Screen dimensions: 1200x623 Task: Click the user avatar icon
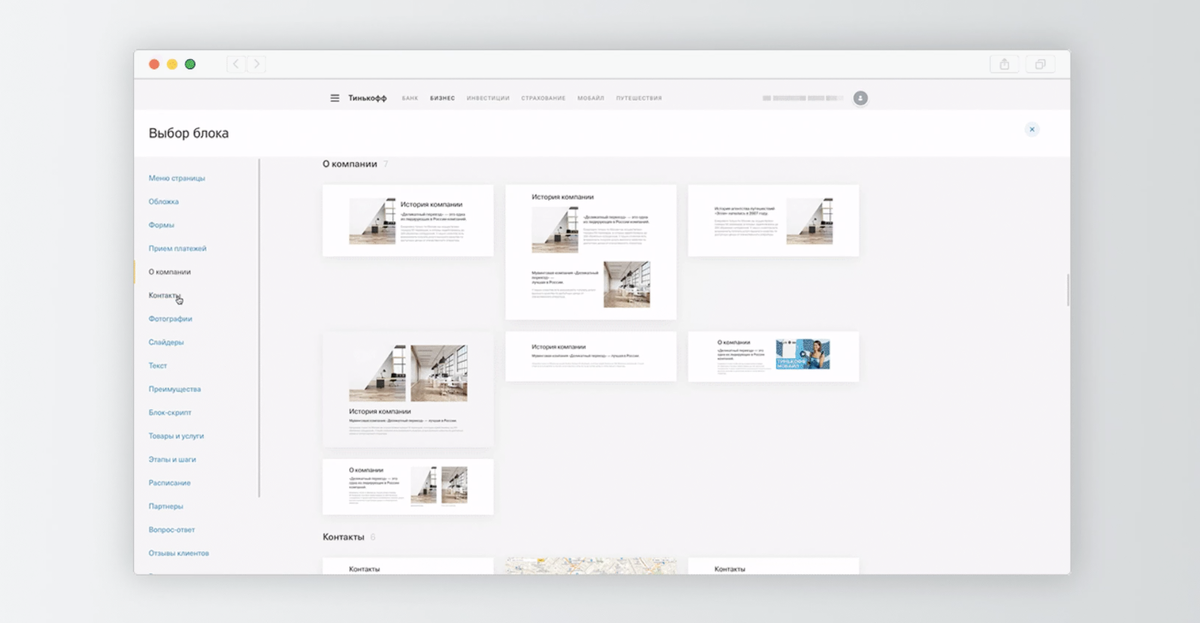861,98
